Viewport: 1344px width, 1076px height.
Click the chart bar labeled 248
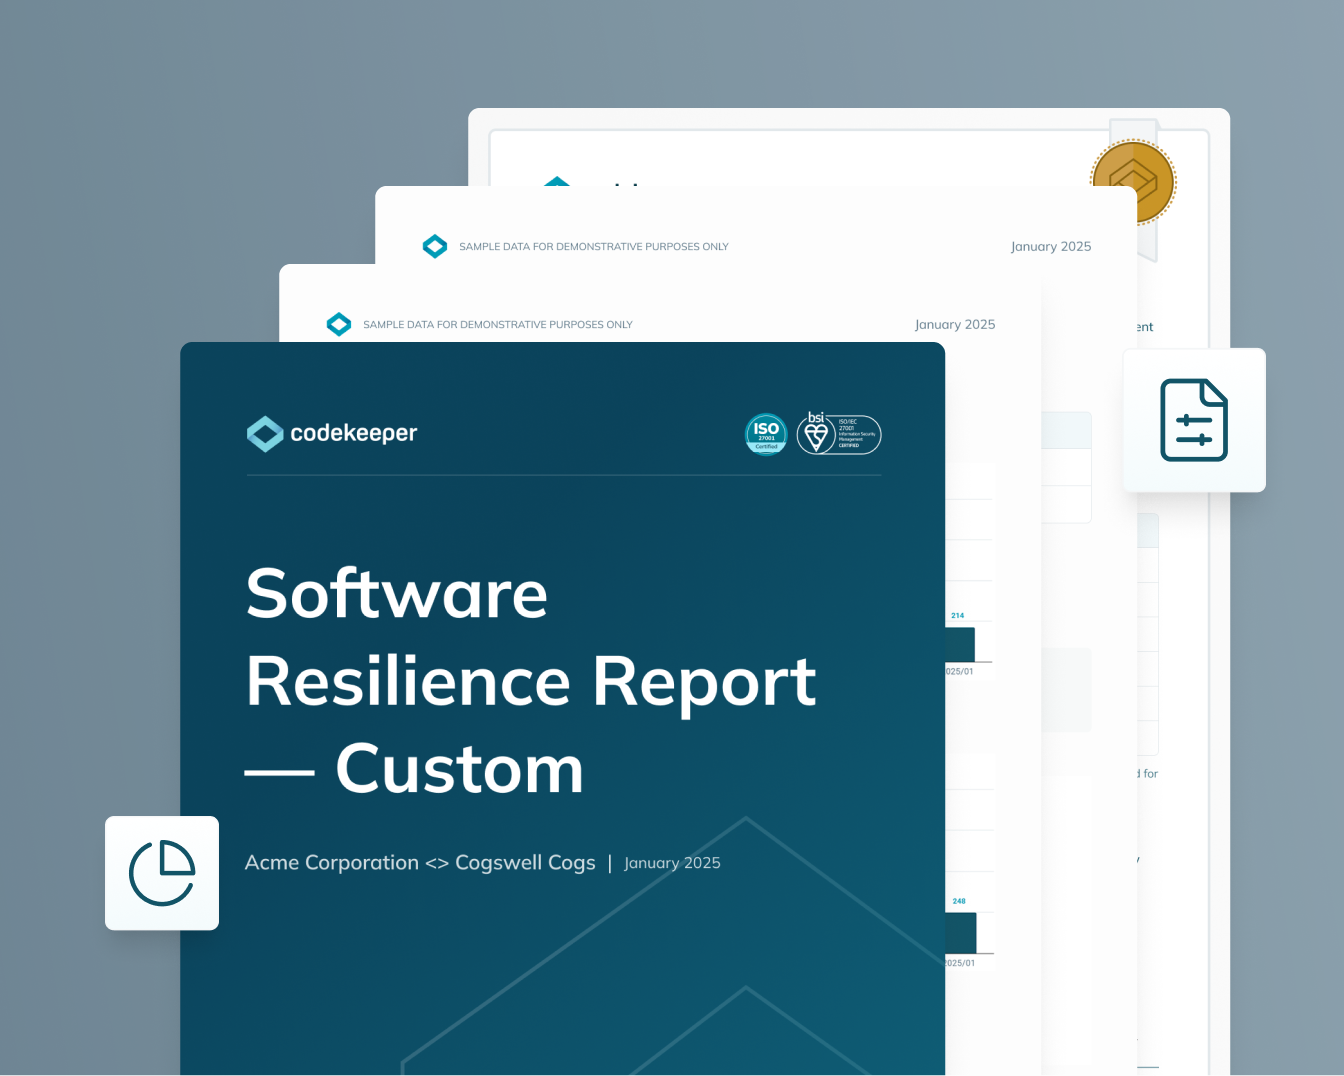click(961, 933)
